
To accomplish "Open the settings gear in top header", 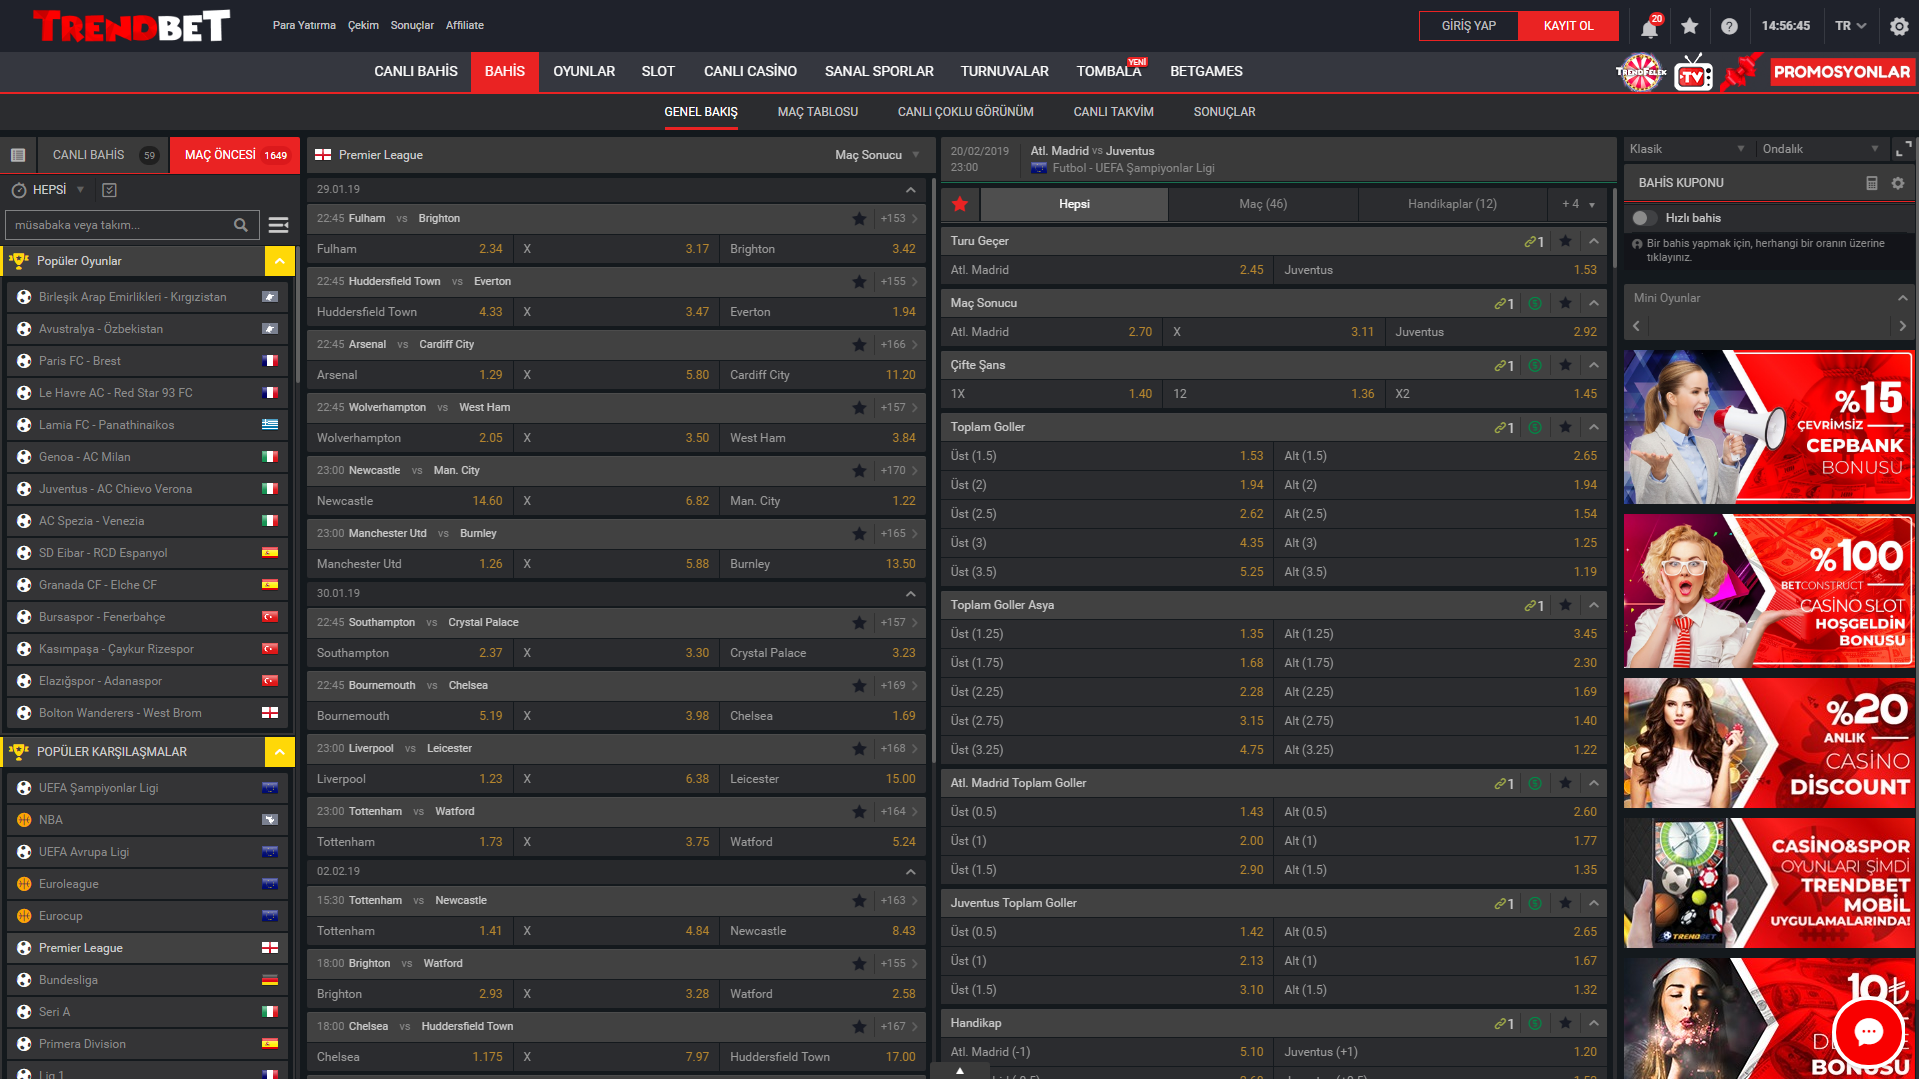I will 1899,26.
